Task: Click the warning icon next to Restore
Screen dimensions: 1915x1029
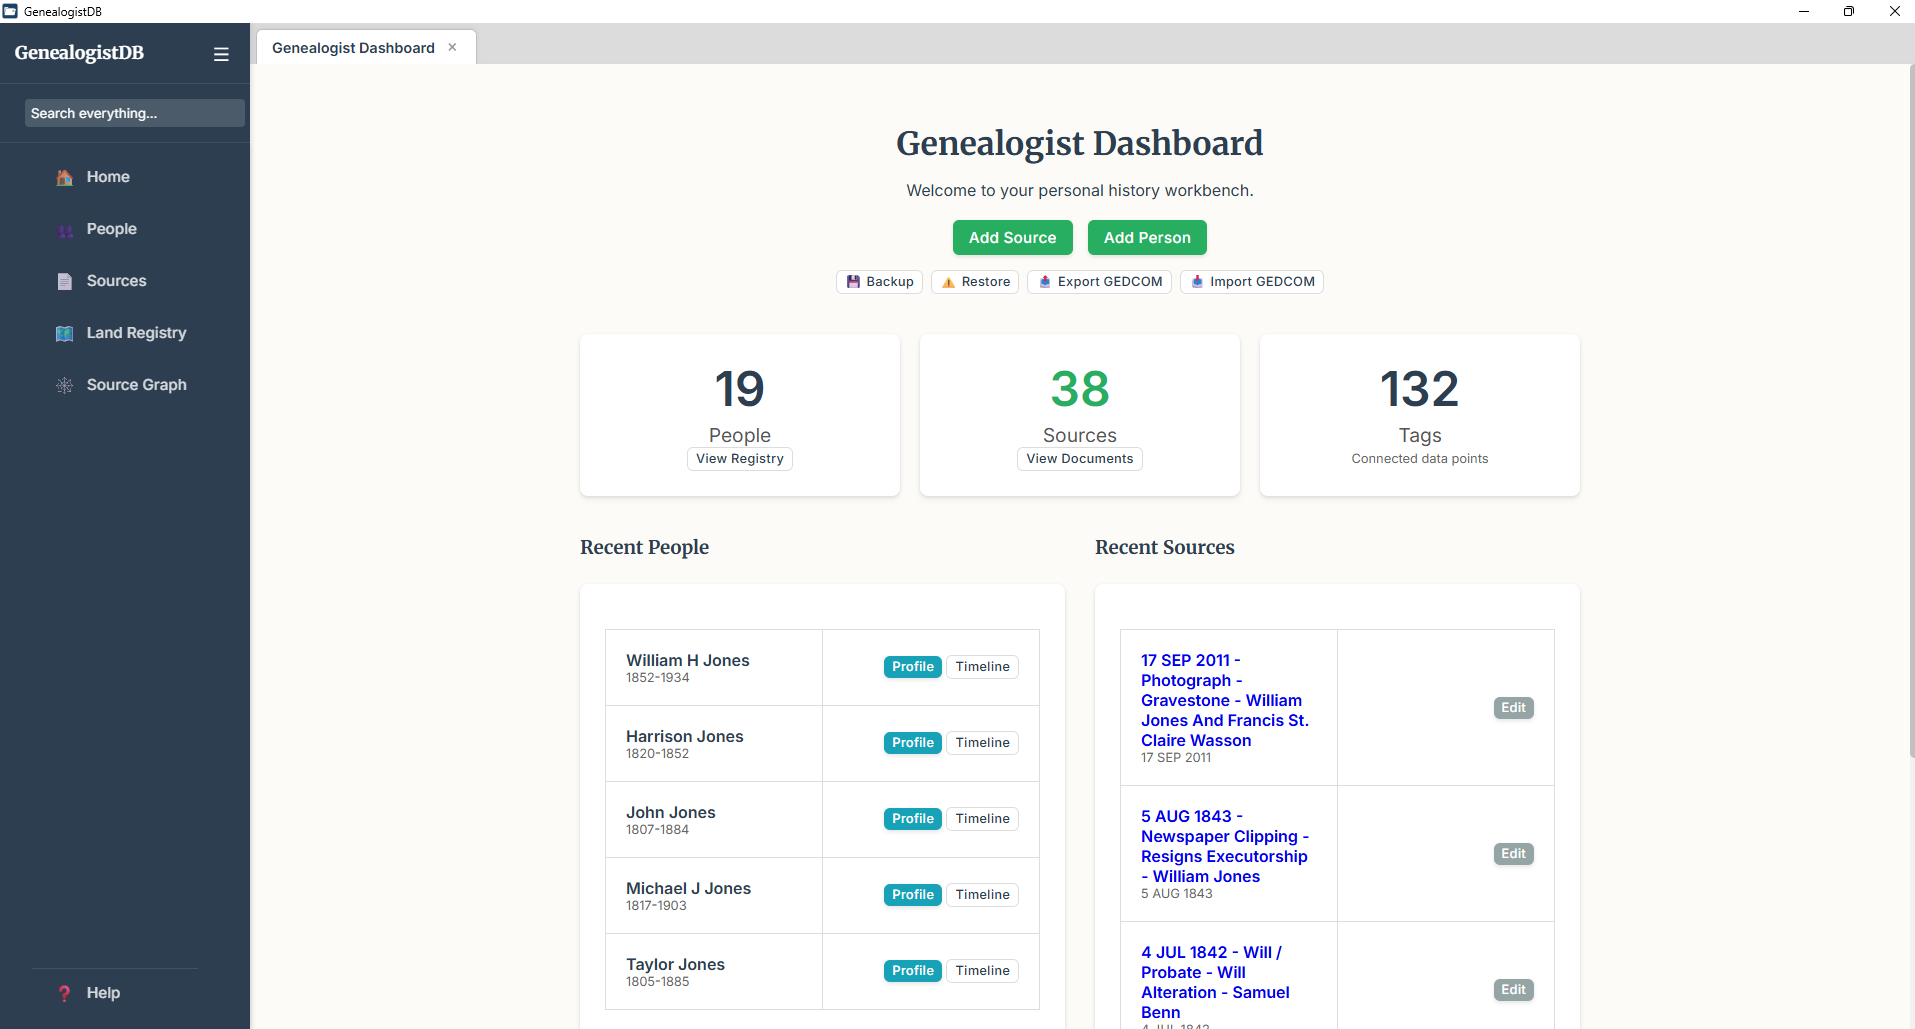Action: [949, 282]
